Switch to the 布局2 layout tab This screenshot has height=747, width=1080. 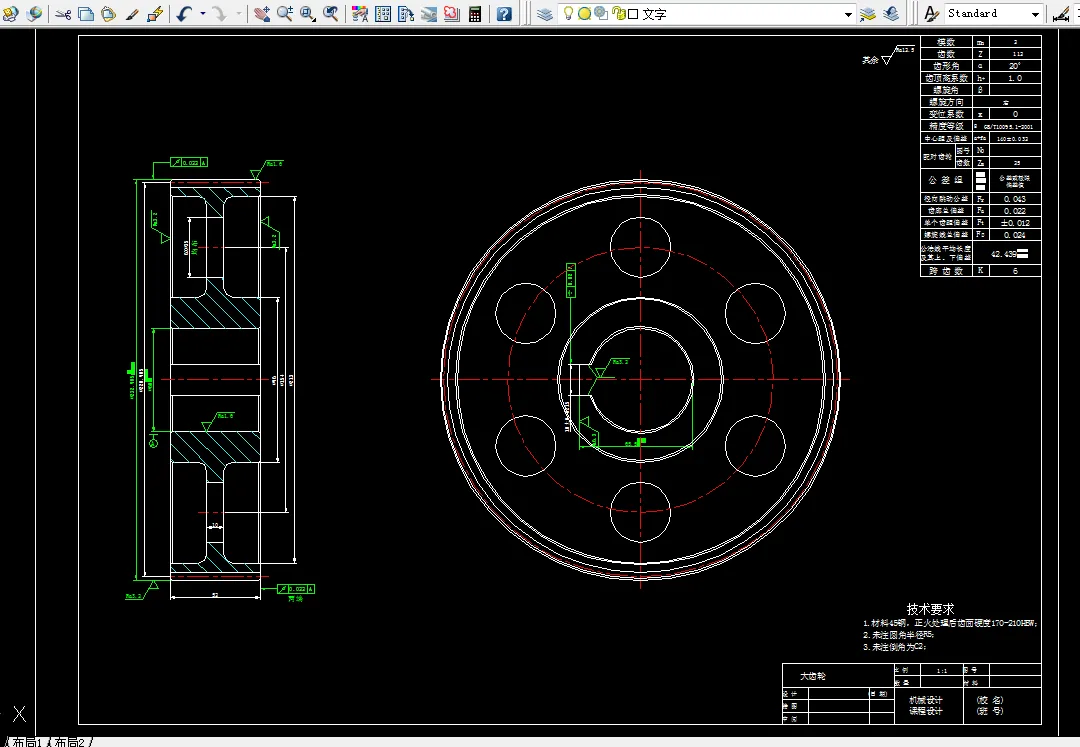(x=69, y=741)
